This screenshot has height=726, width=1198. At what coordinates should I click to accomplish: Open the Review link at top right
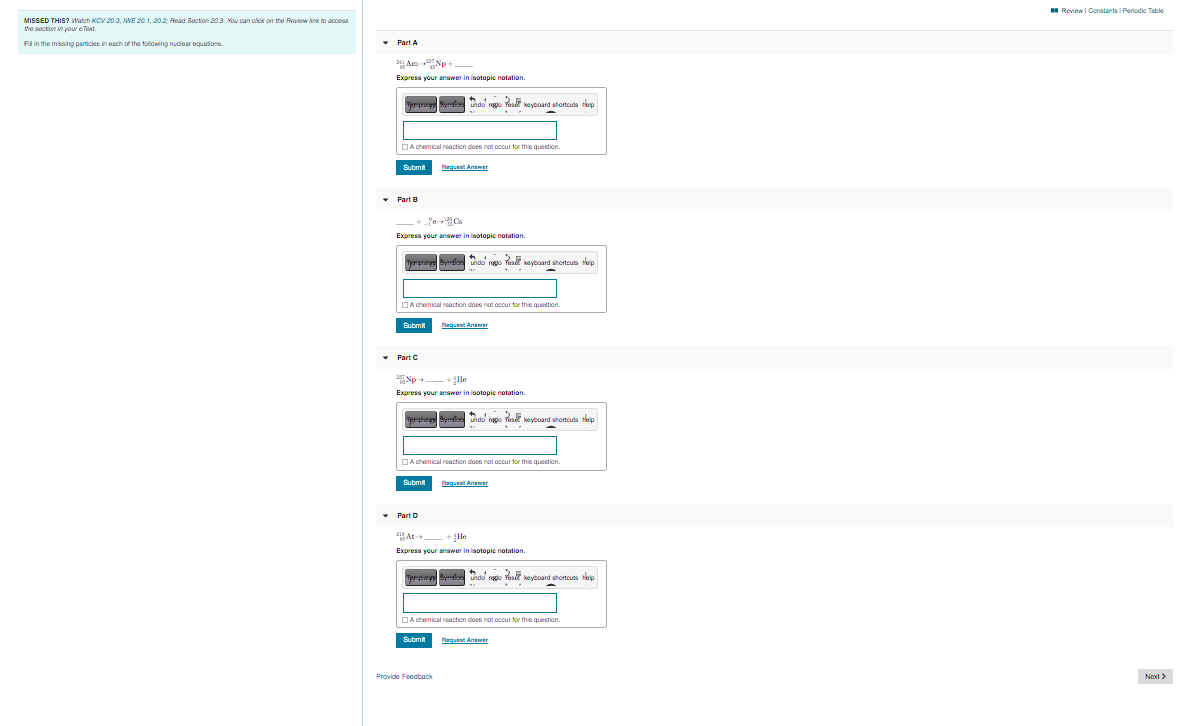(x=1072, y=11)
